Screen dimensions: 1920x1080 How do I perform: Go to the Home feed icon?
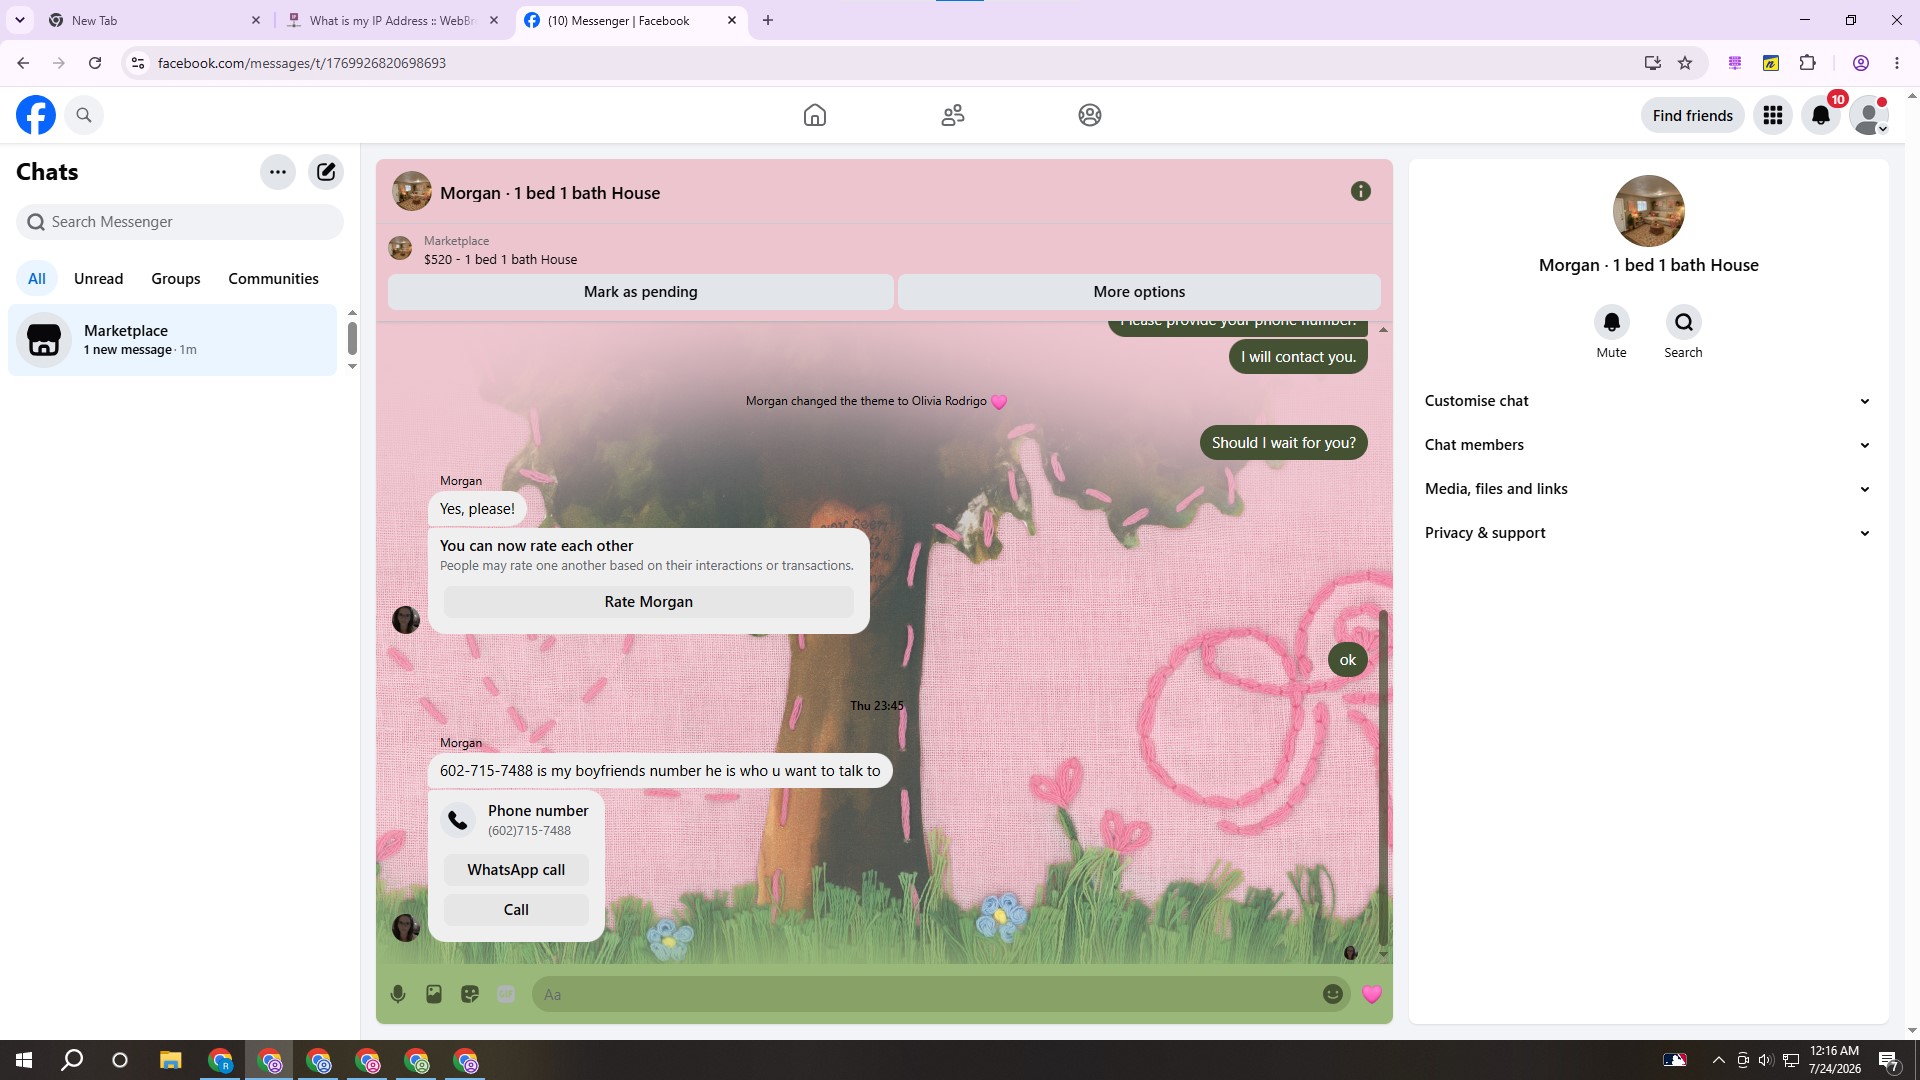coord(815,115)
